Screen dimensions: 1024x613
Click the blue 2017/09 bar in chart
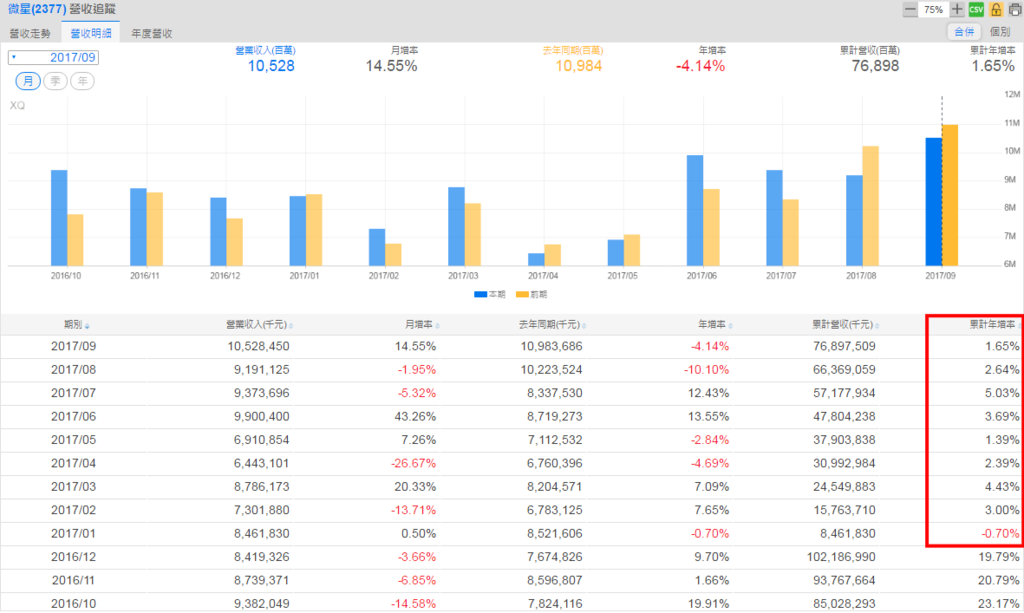pos(934,202)
